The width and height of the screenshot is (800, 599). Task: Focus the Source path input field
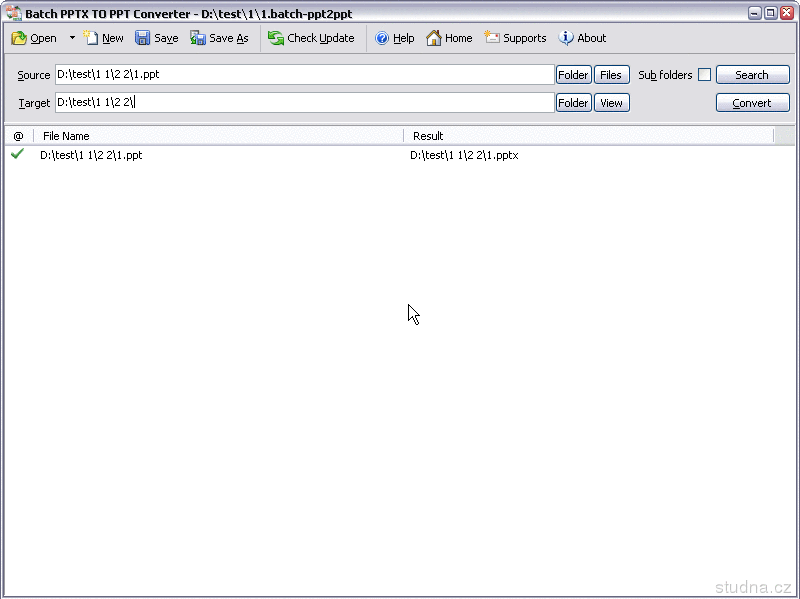(305, 74)
